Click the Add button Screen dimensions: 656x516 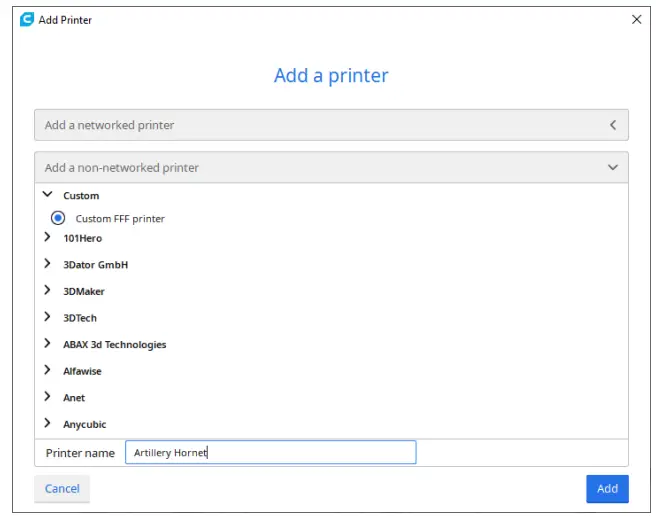607,489
